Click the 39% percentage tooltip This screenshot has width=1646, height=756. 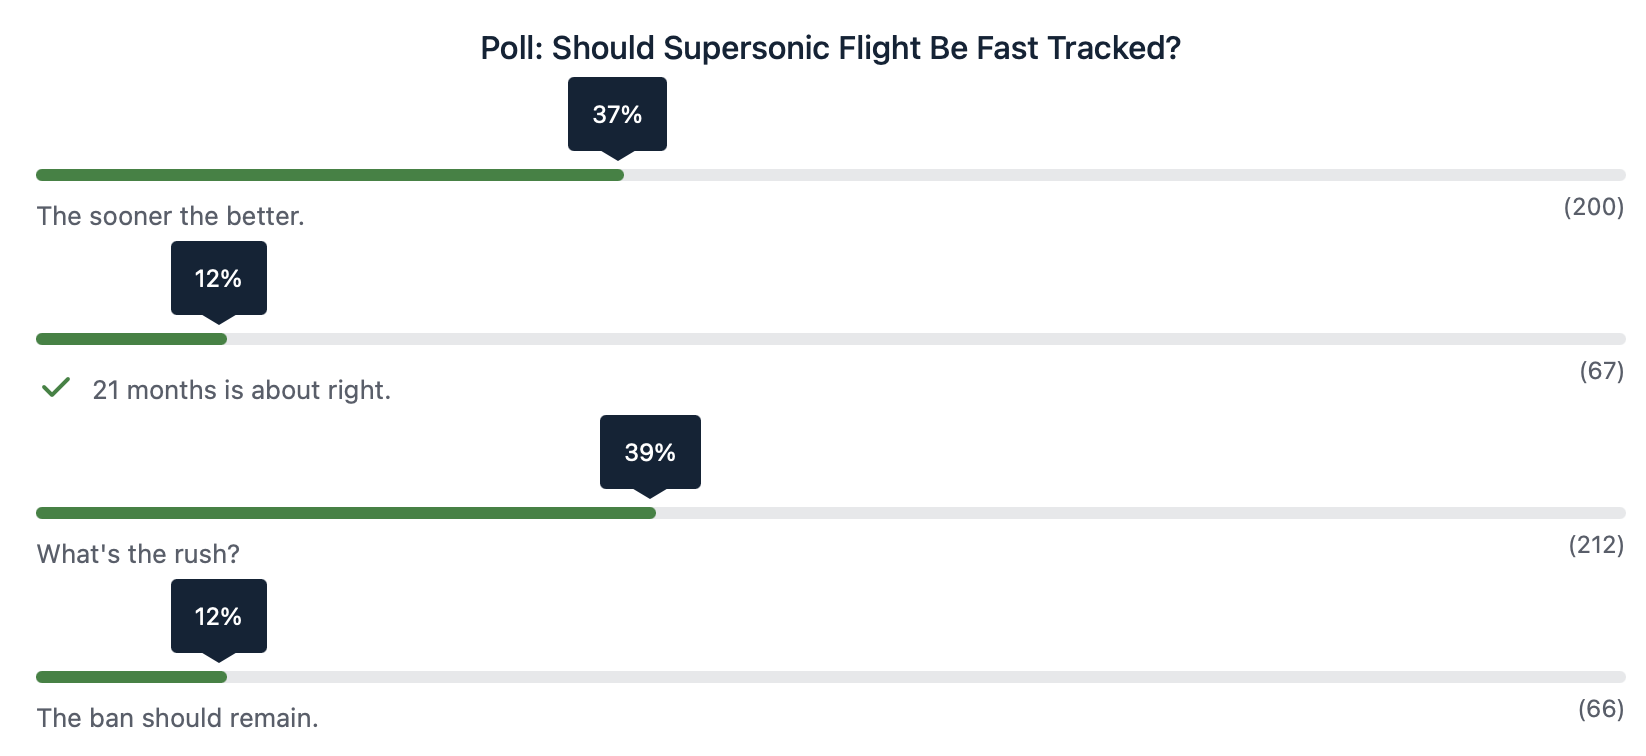[x=650, y=453]
